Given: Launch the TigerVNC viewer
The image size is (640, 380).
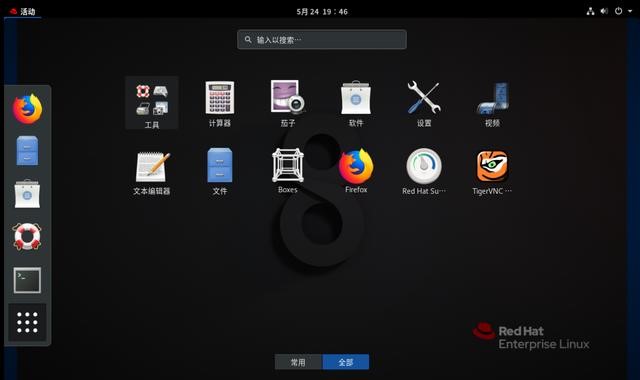Looking at the screenshot, I should 492,171.
